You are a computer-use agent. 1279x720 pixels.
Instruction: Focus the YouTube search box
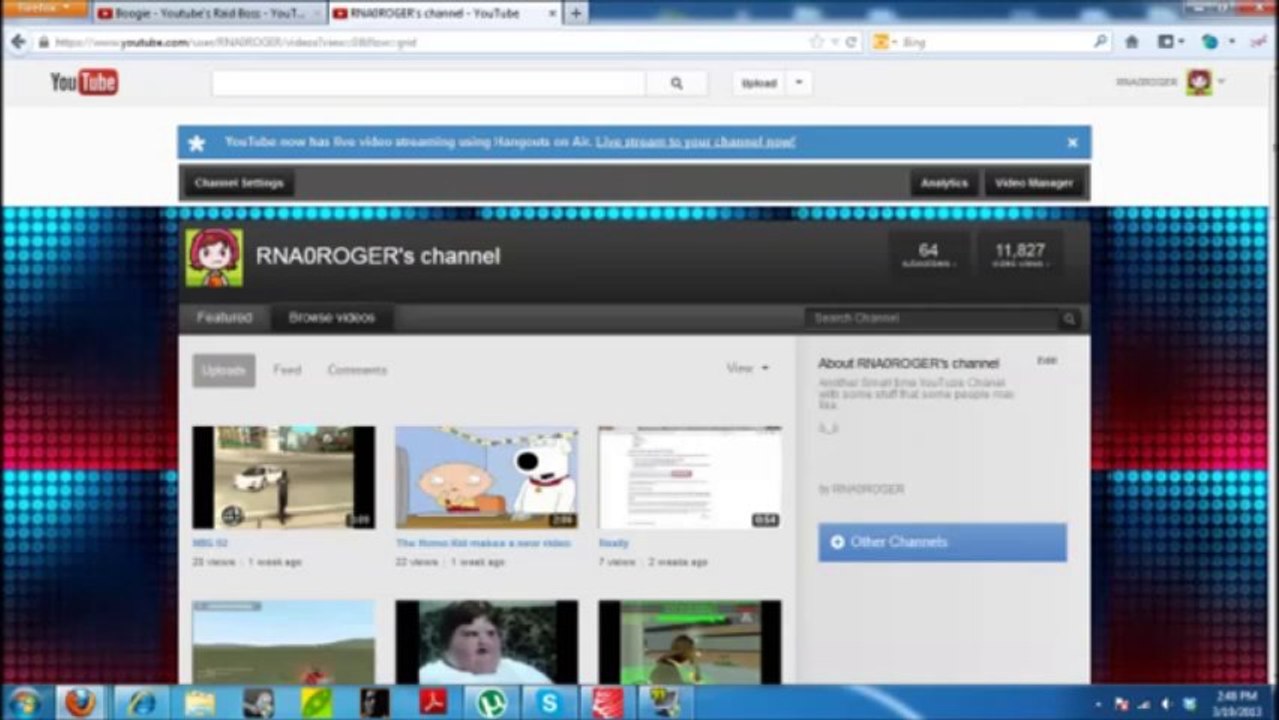[429, 84]
